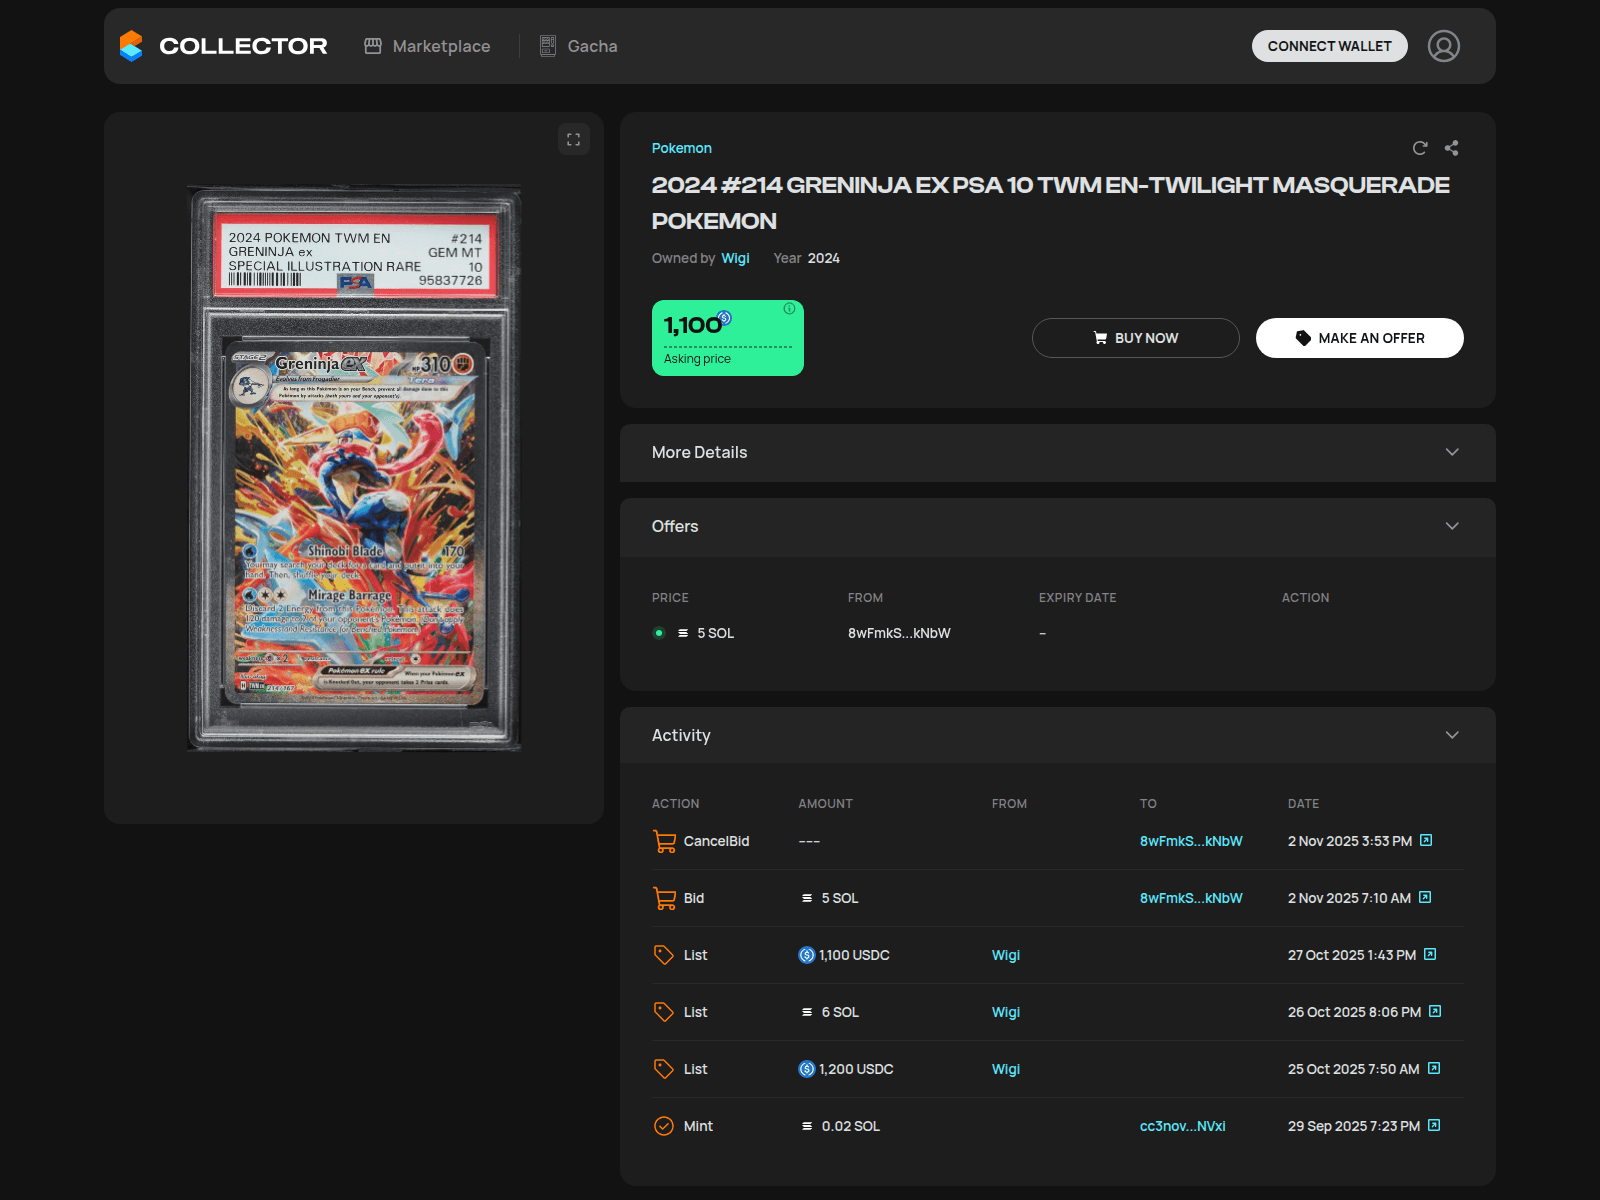Click the 0.02 SOL mint amount
This screenshot has height=1200, width=1600.
(850, 1126)
